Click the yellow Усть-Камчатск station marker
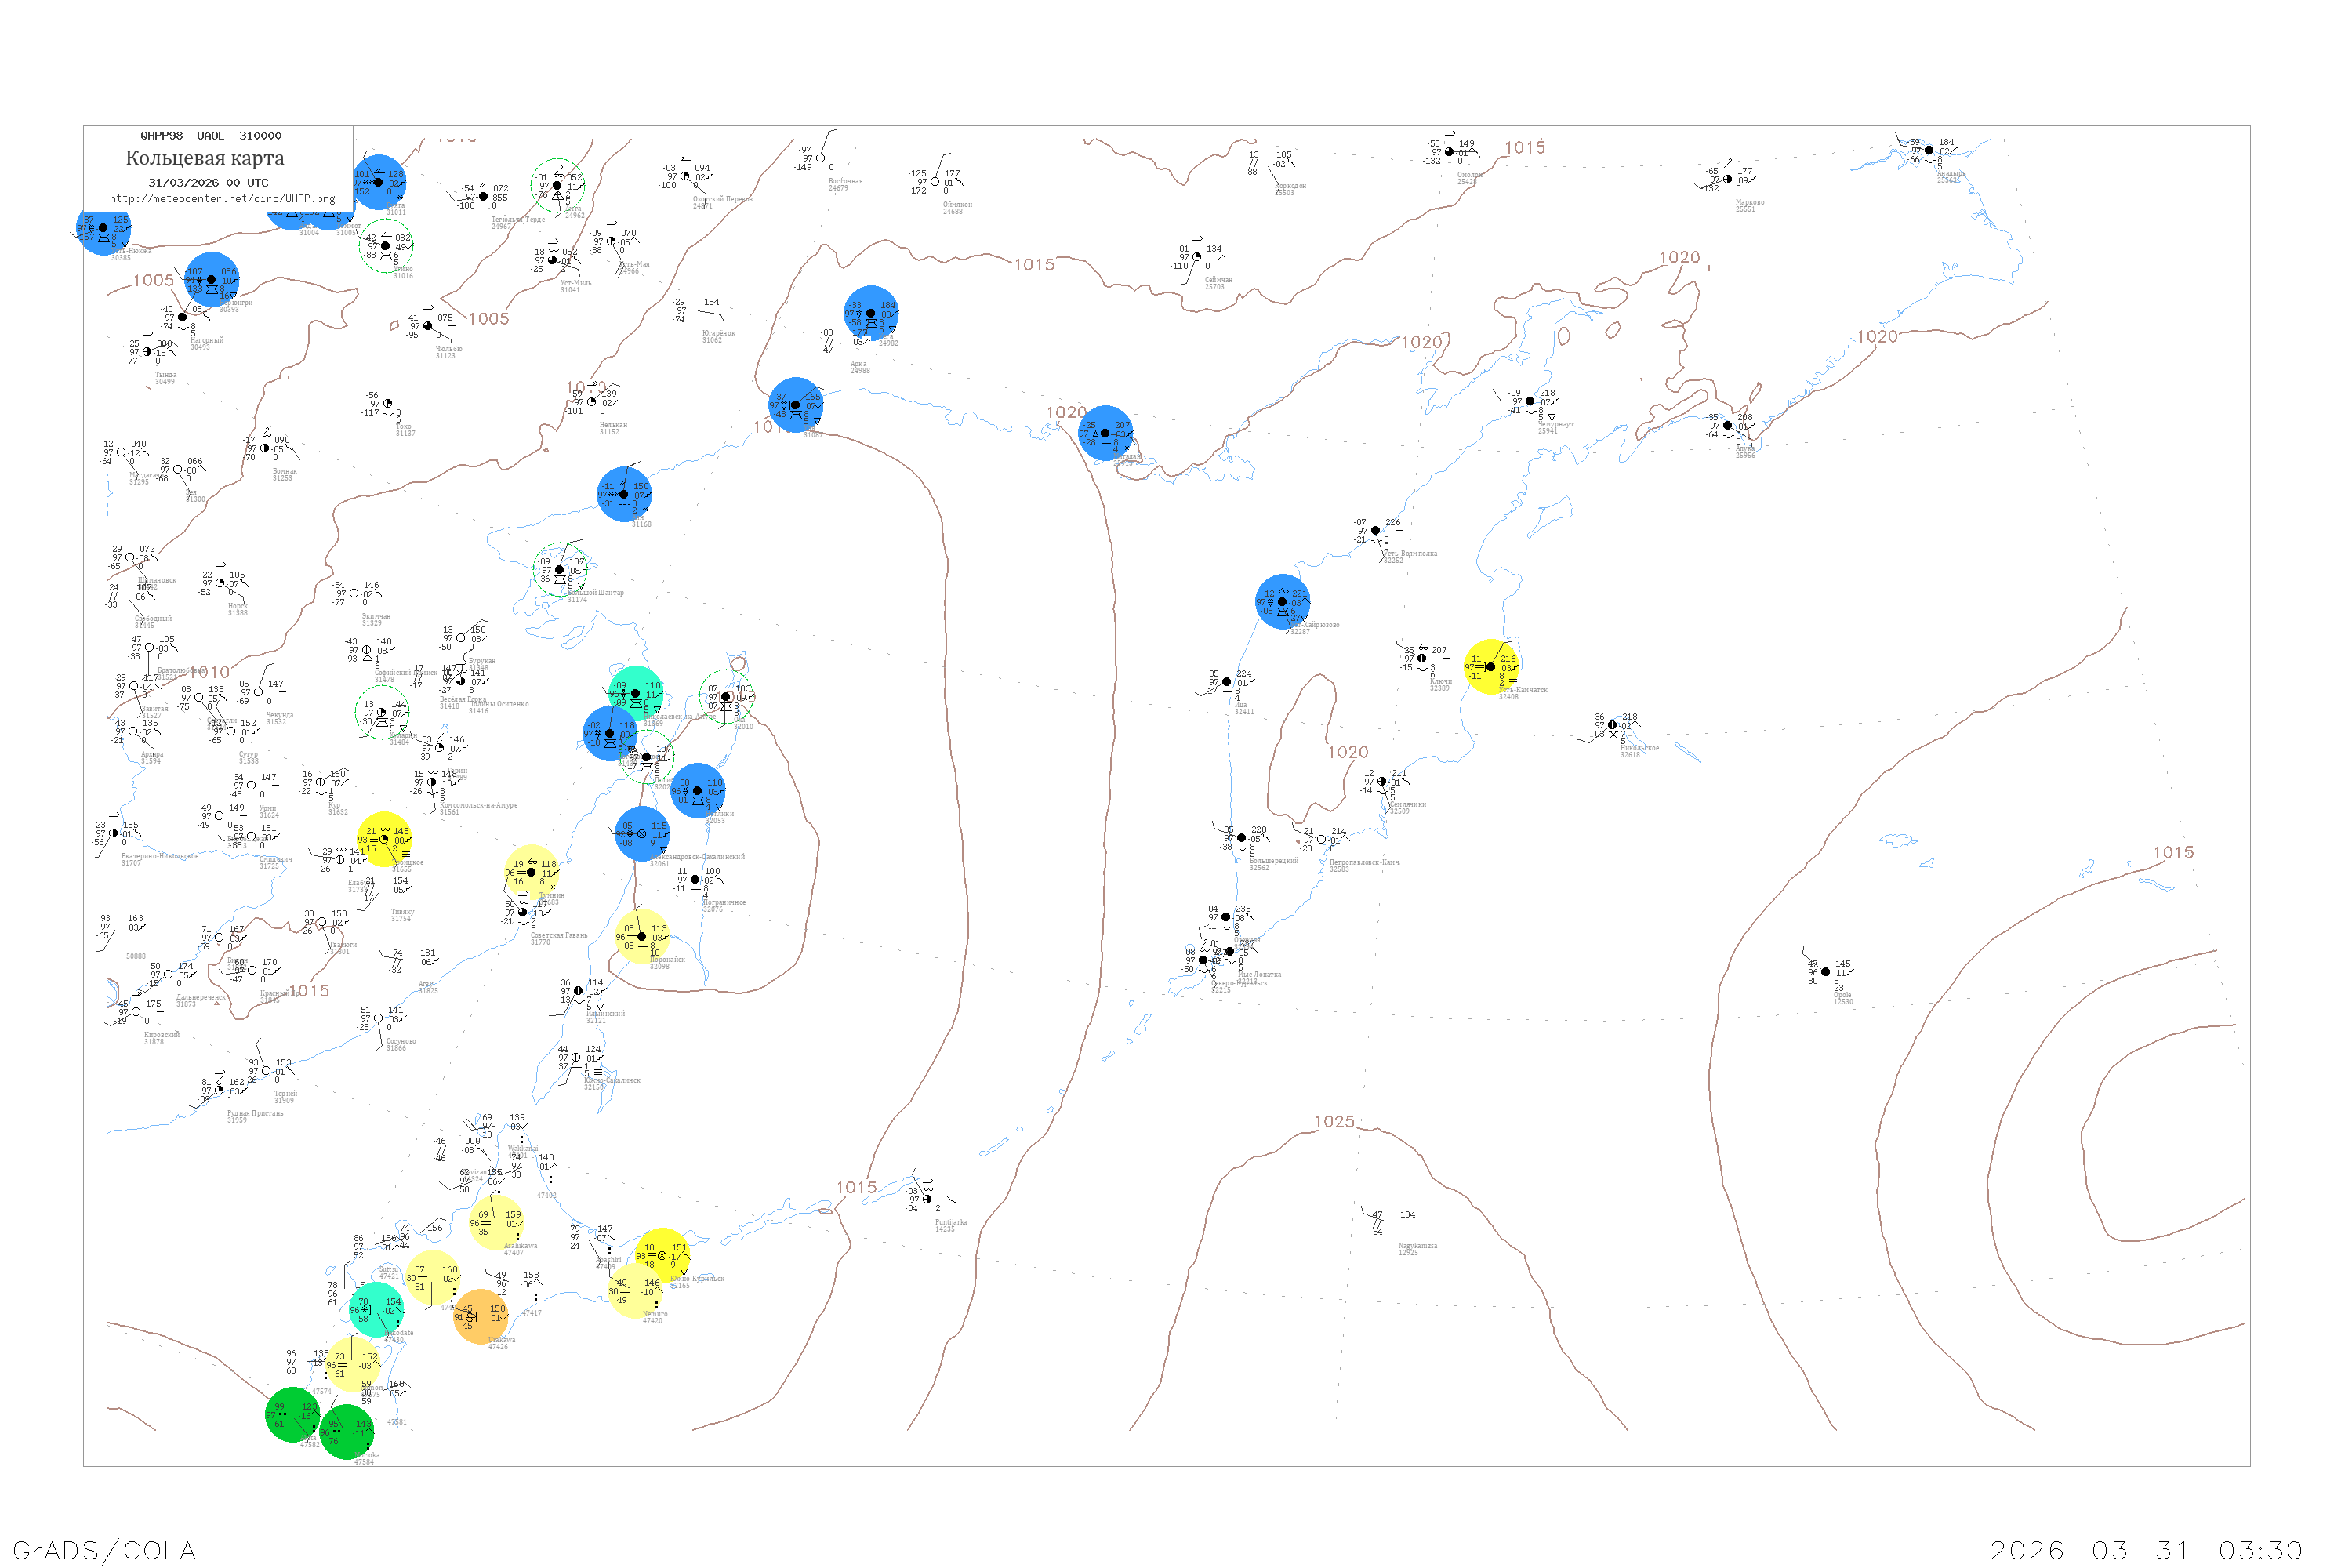The width and height of the screenshot is (2352, 1568). point(1491,667)
